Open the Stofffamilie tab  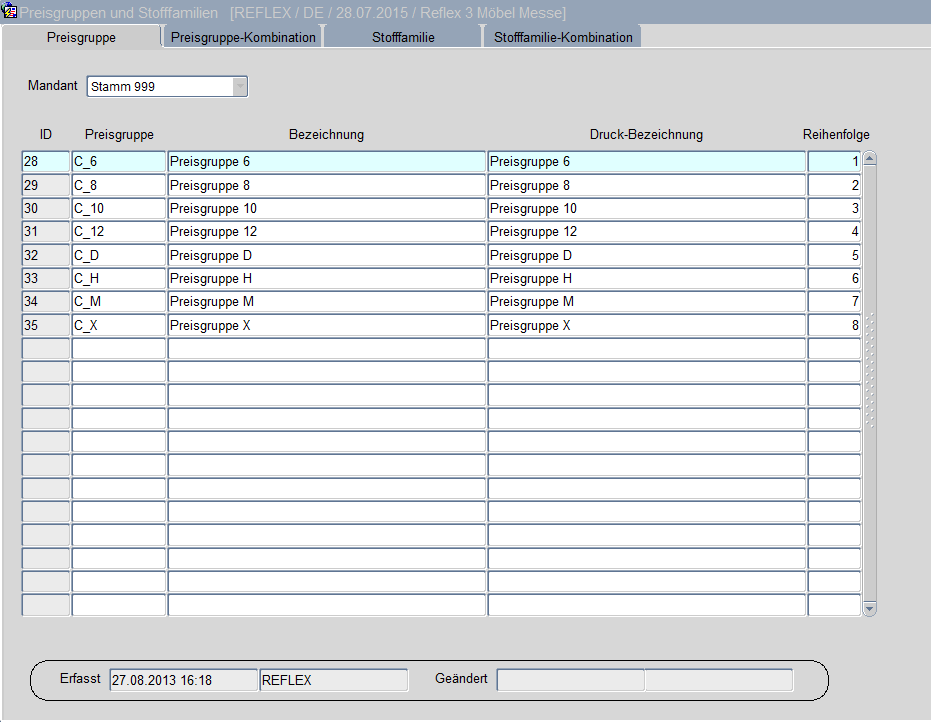click(x=403, y=37)
